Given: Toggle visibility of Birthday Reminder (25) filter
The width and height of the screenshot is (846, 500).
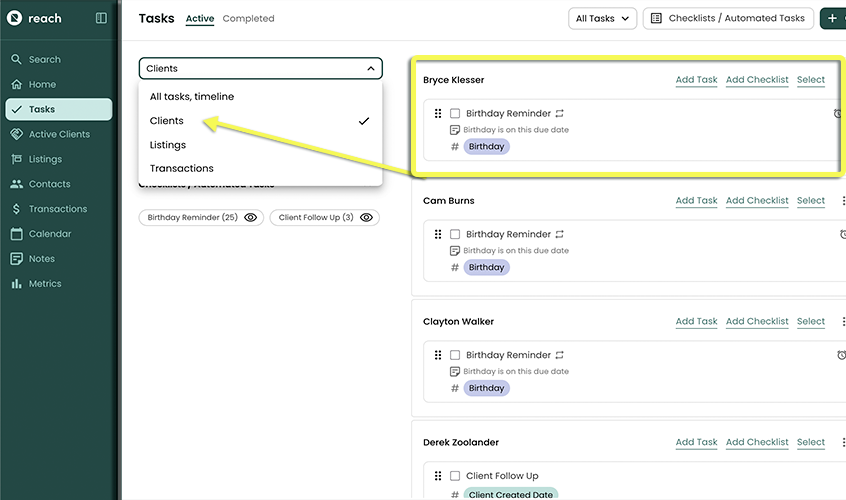Looking at the screenshot, I should click(x=251, y=217).
